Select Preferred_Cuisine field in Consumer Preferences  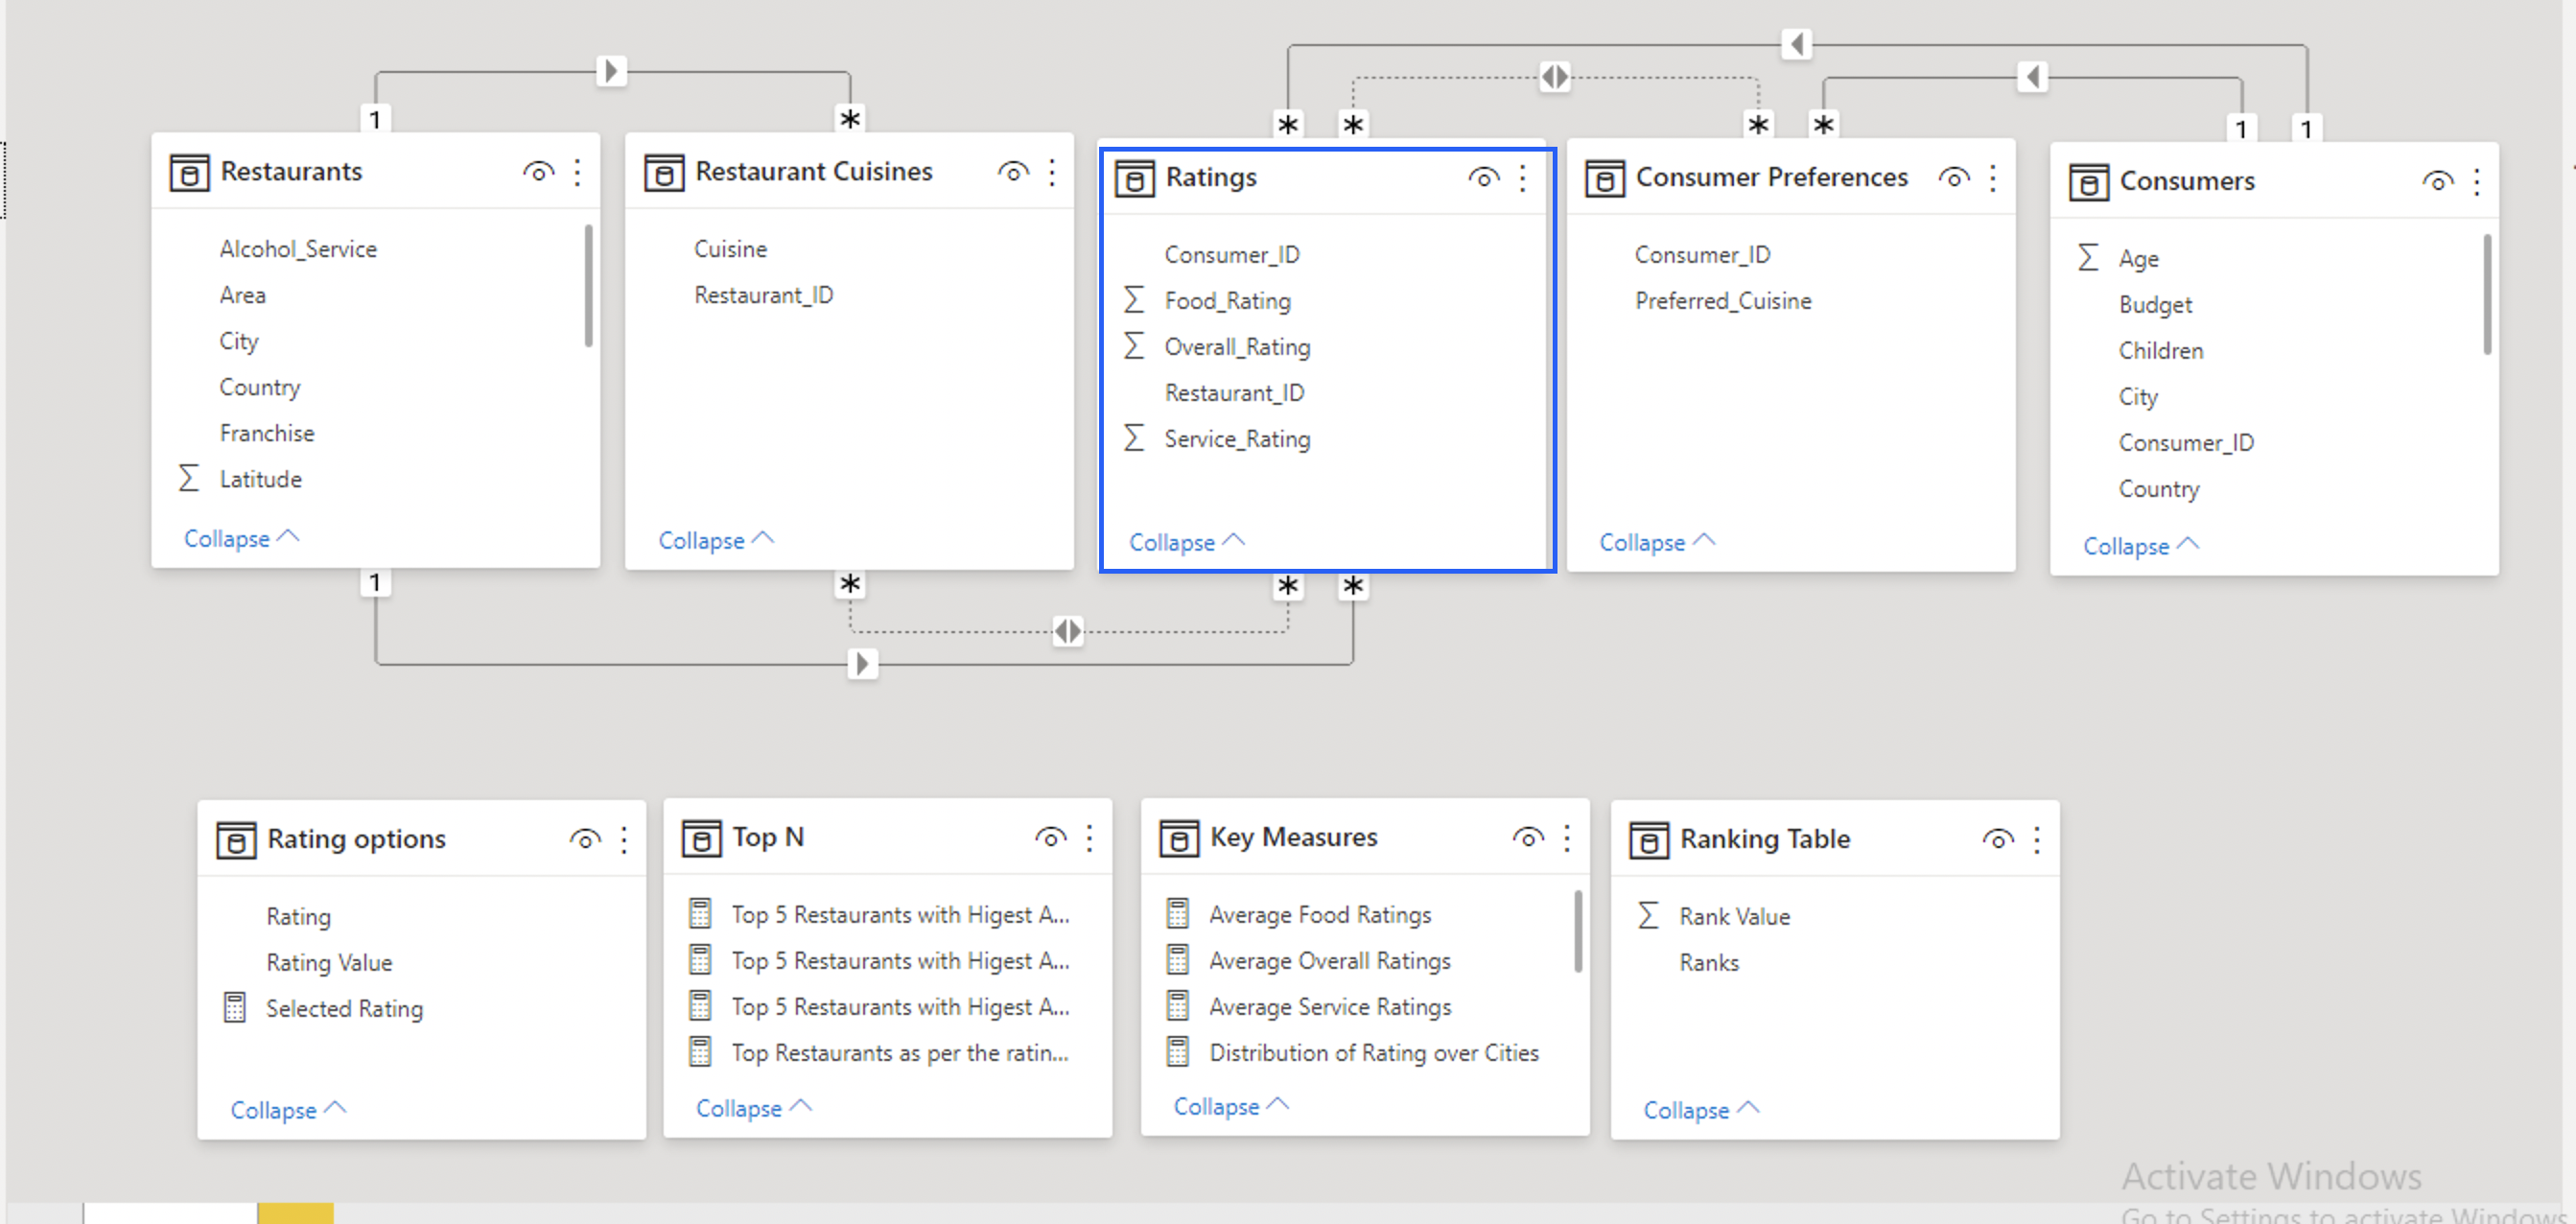click(1723, 301)
